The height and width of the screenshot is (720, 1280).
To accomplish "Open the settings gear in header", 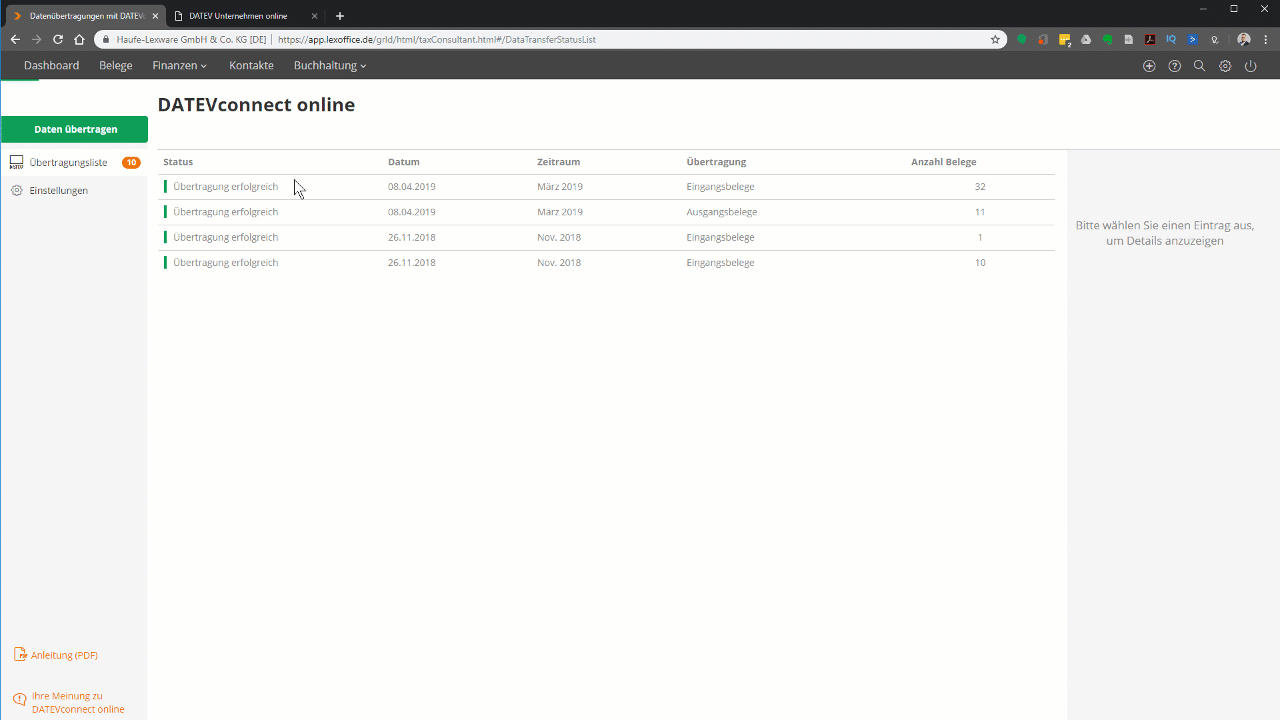I will coord(1225,66).
